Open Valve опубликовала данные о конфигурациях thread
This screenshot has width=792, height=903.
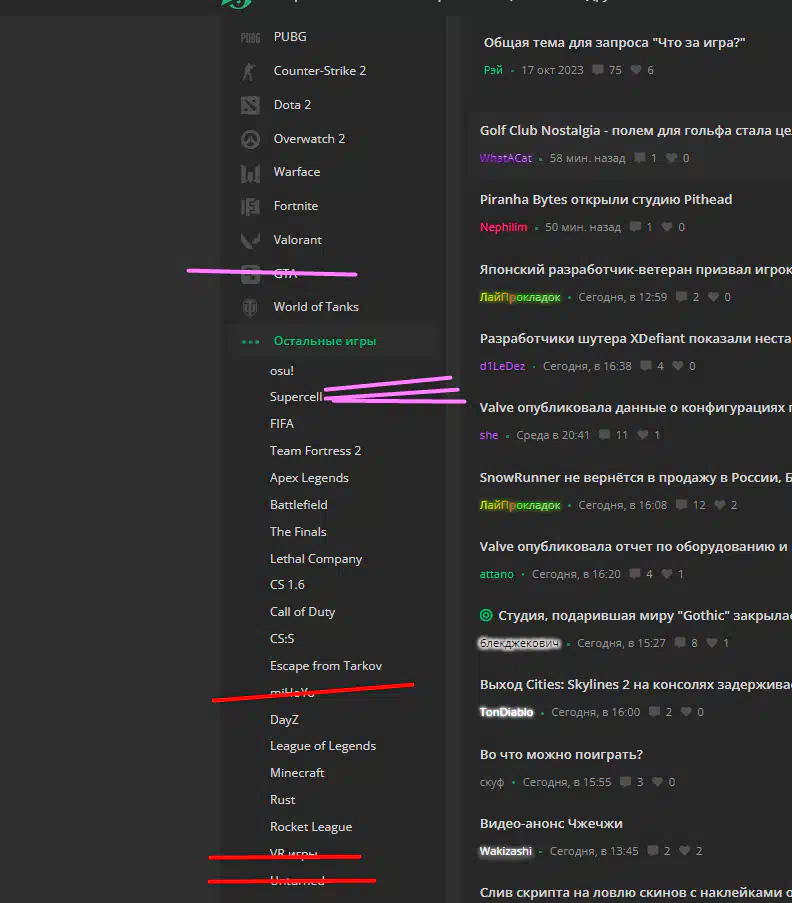pyautogui.click(x=636, y=408)
